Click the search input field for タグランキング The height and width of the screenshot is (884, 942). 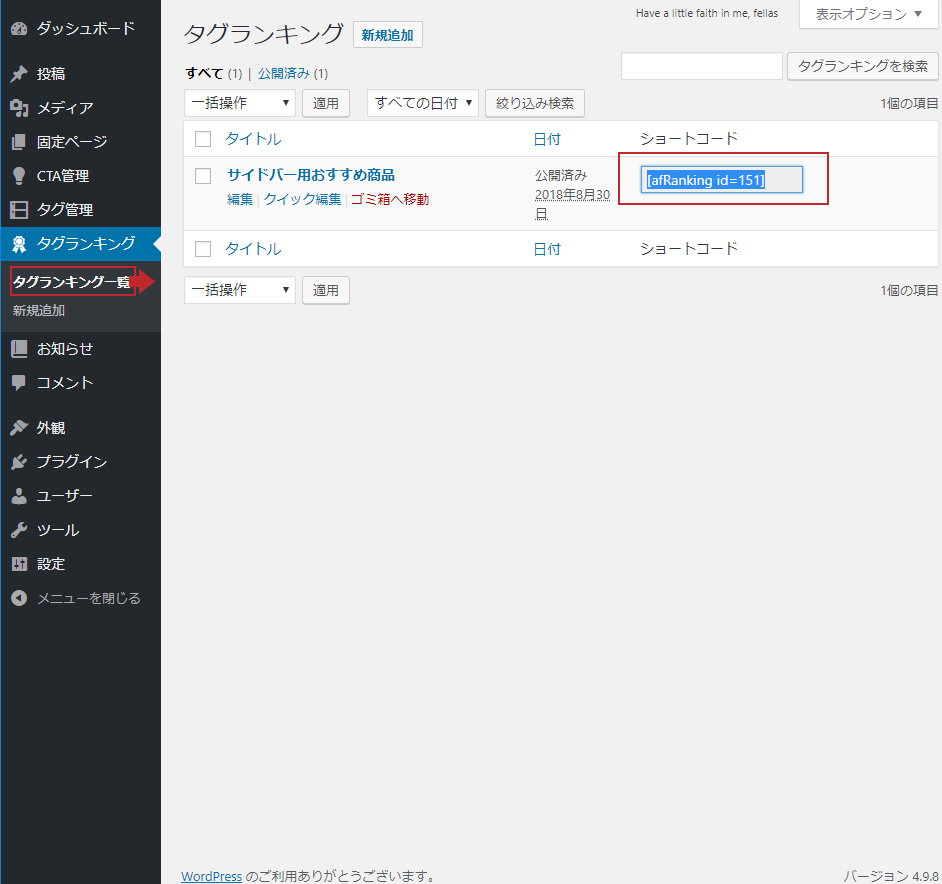coord(701,67)
